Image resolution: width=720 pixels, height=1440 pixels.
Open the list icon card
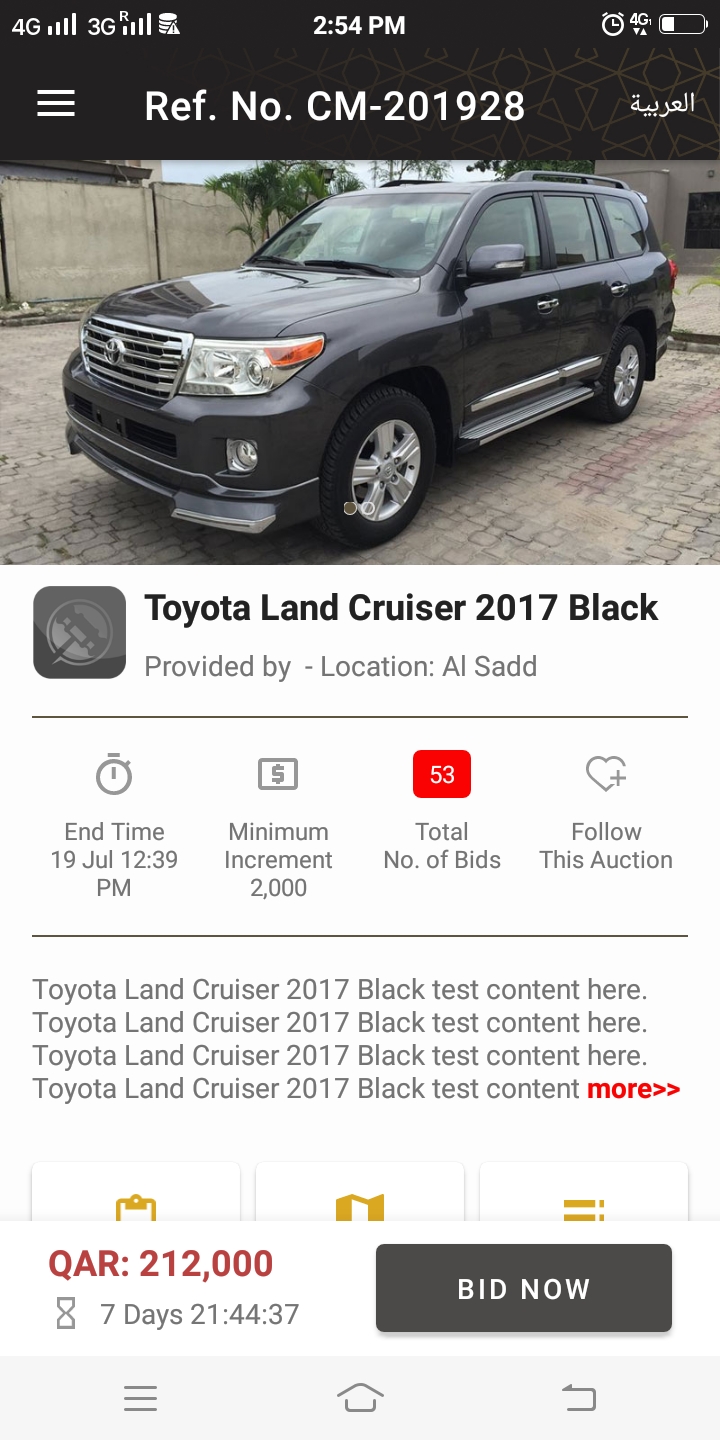click(584, 1192)
